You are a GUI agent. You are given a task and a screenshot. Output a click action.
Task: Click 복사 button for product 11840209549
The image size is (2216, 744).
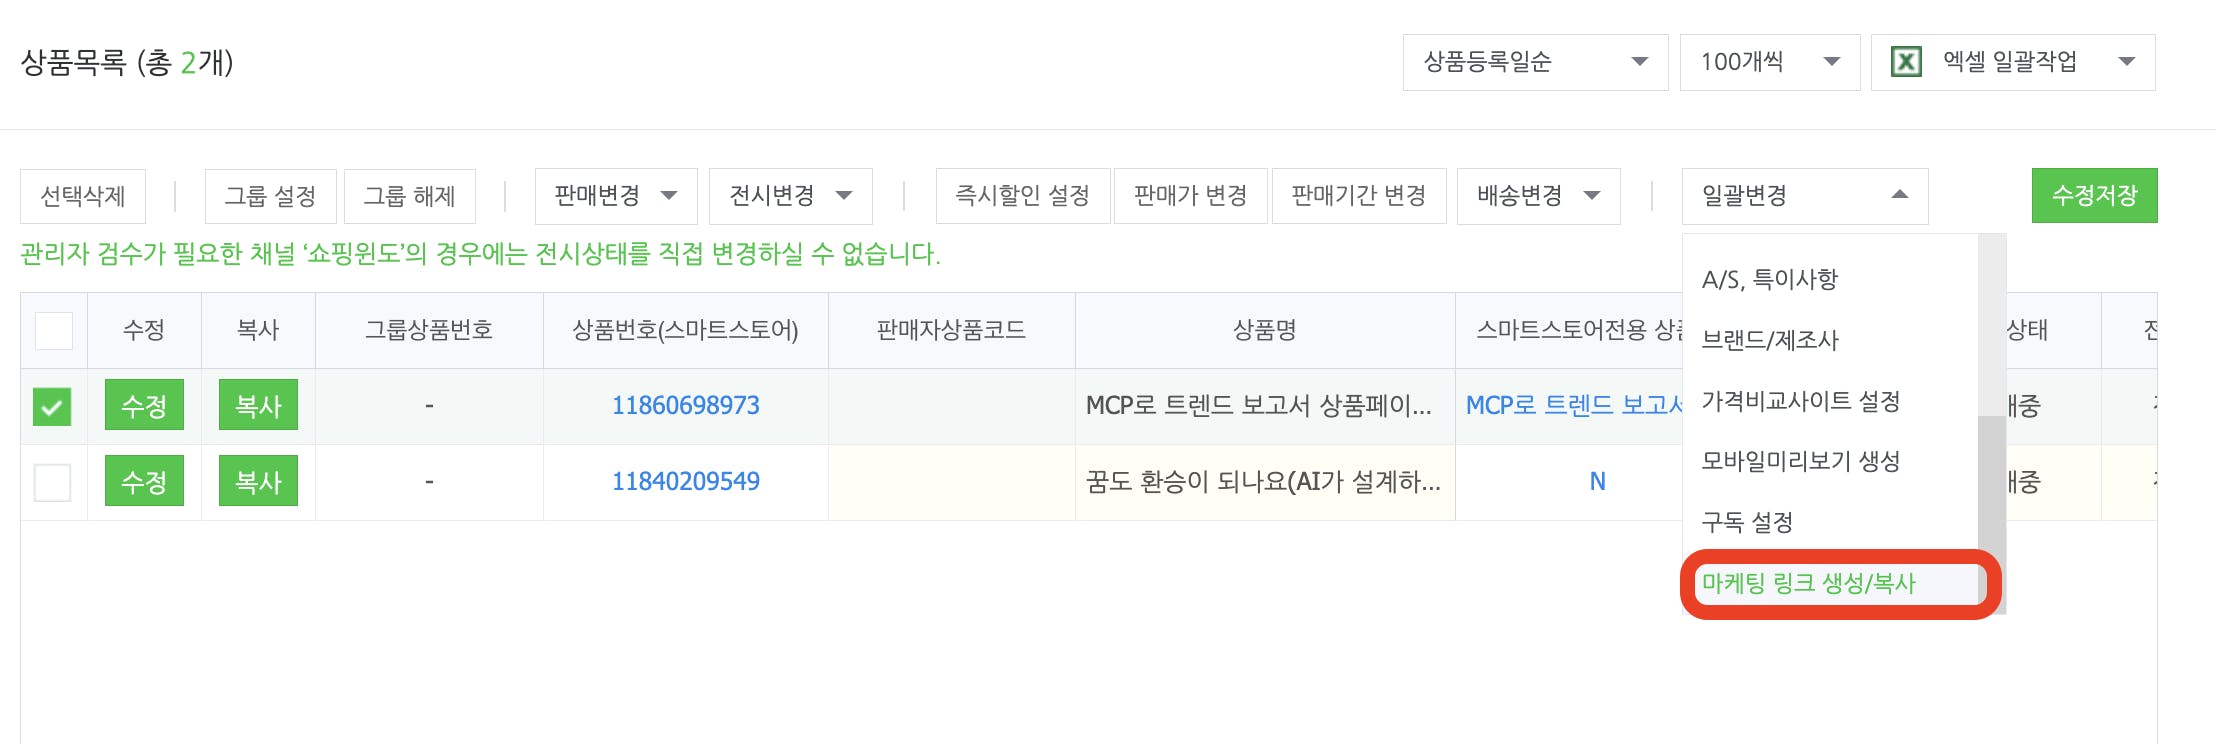(x=258, y=482)
